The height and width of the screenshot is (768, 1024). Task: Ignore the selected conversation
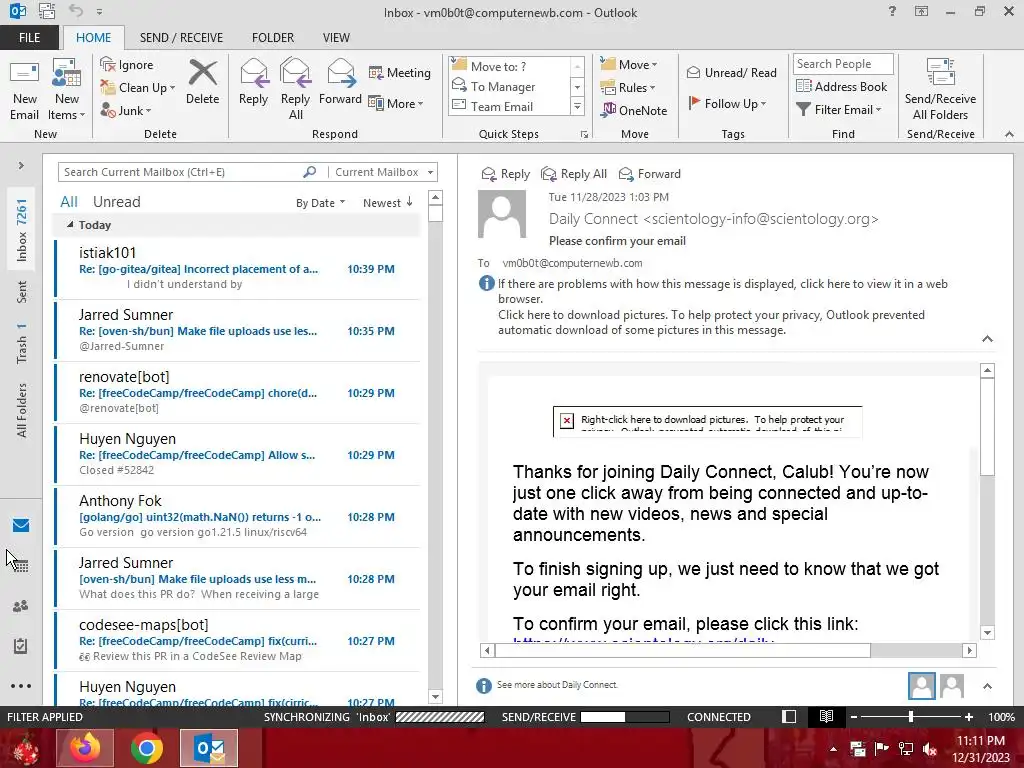pos(127,65)
